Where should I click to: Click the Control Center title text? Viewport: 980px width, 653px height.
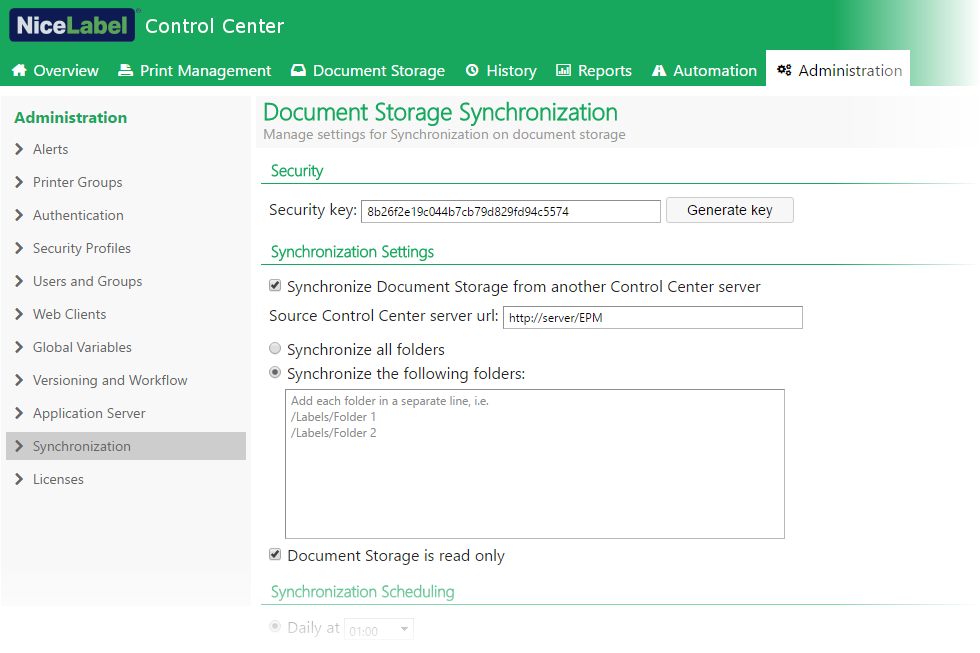tap(214, 26)
